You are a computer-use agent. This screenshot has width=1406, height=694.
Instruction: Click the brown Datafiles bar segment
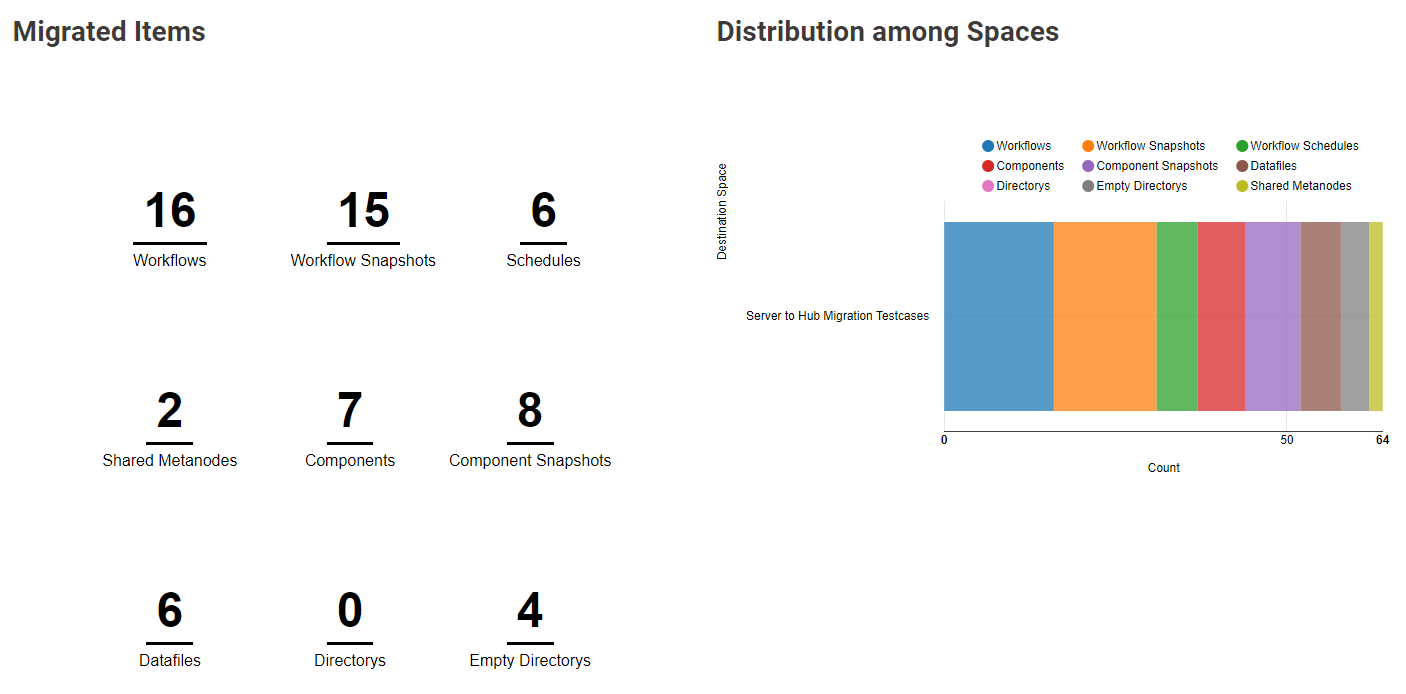(x=1321, y=316)
